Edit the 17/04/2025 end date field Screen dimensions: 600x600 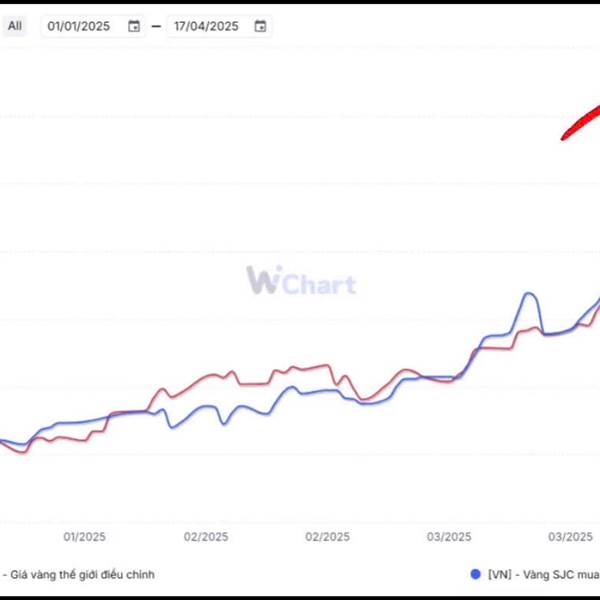coord(219,26)
